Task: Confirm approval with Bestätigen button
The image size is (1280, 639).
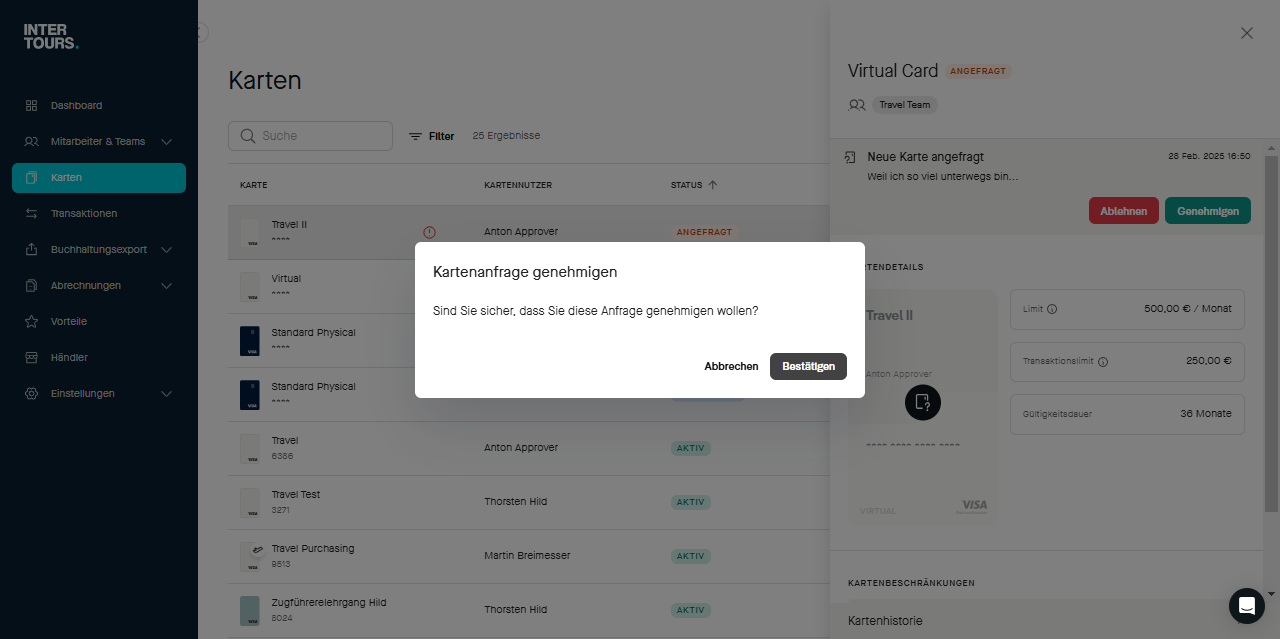Action: pyautogui.click(x=808, y=366)
